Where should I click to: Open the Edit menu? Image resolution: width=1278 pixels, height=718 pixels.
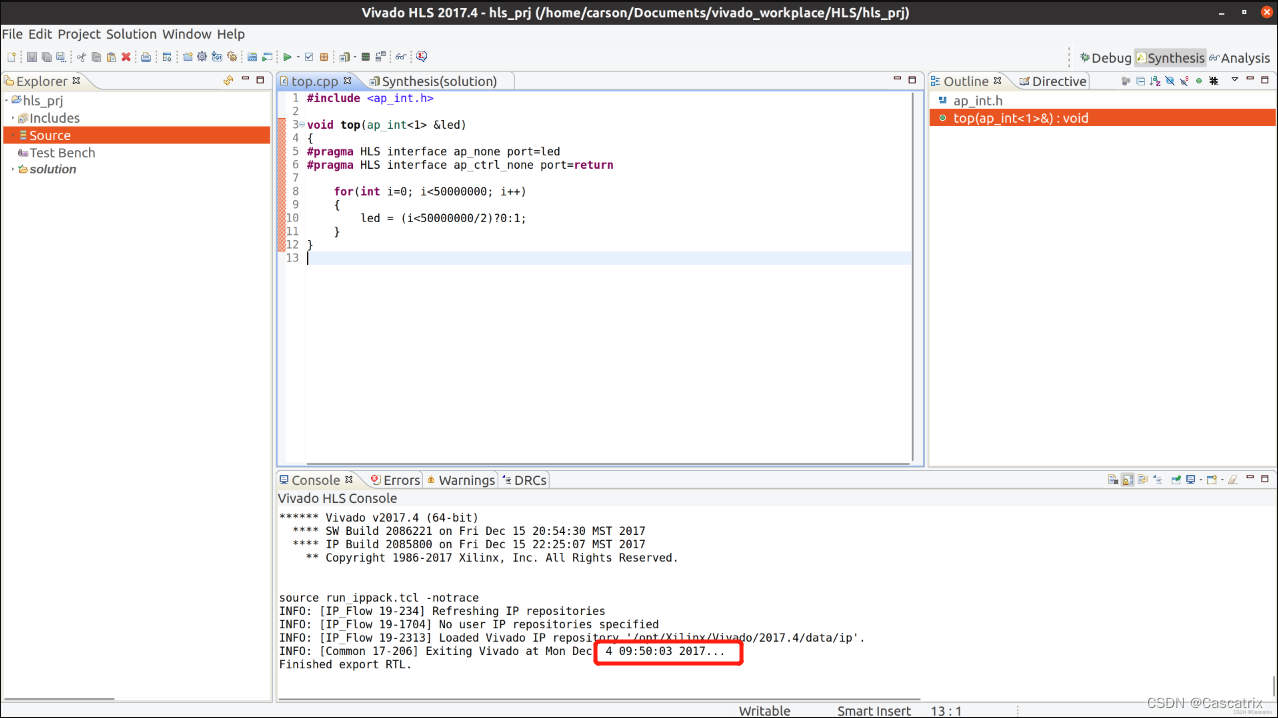coord(40,34)
